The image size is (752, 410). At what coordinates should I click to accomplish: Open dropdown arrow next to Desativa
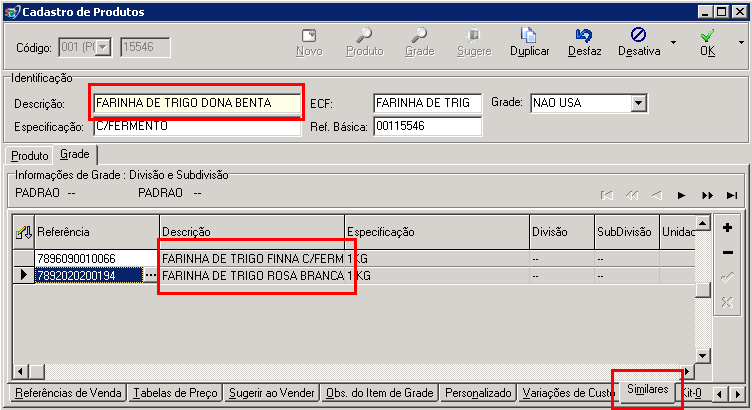click(673, 43)
